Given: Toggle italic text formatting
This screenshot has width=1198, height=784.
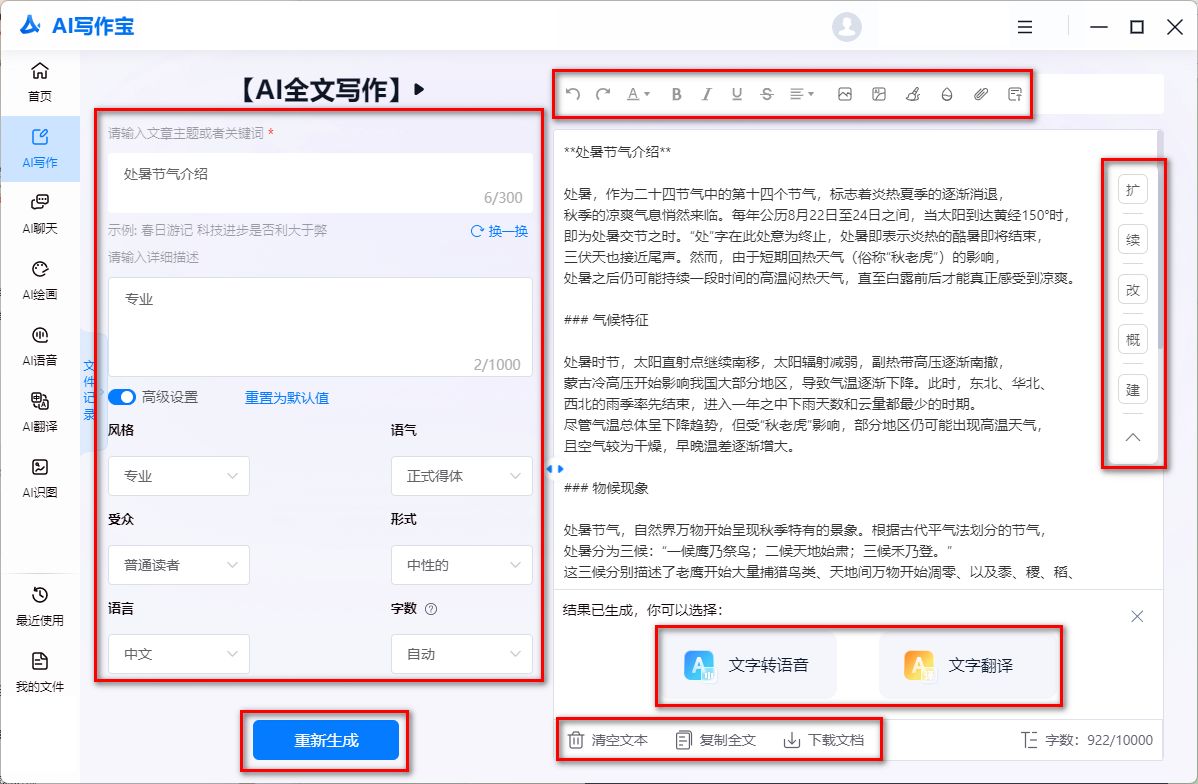Looking at the screenshot, I should (707, 94).
